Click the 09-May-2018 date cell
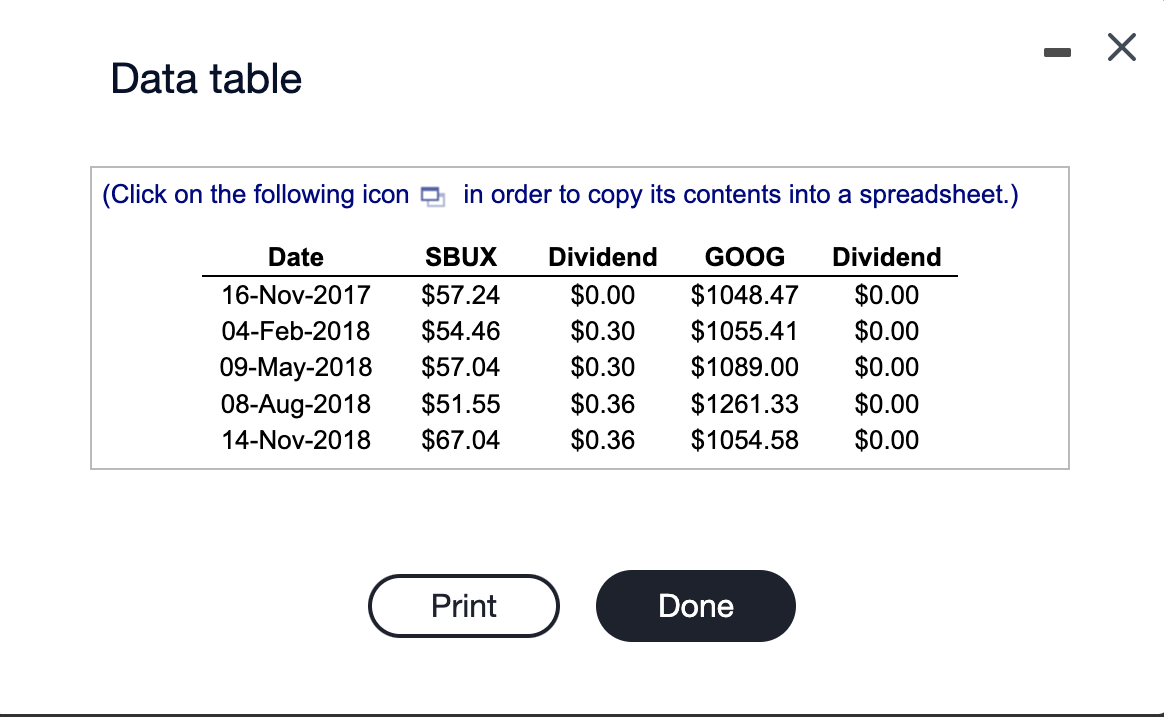The image size is (1164, 717). [295, 367]
